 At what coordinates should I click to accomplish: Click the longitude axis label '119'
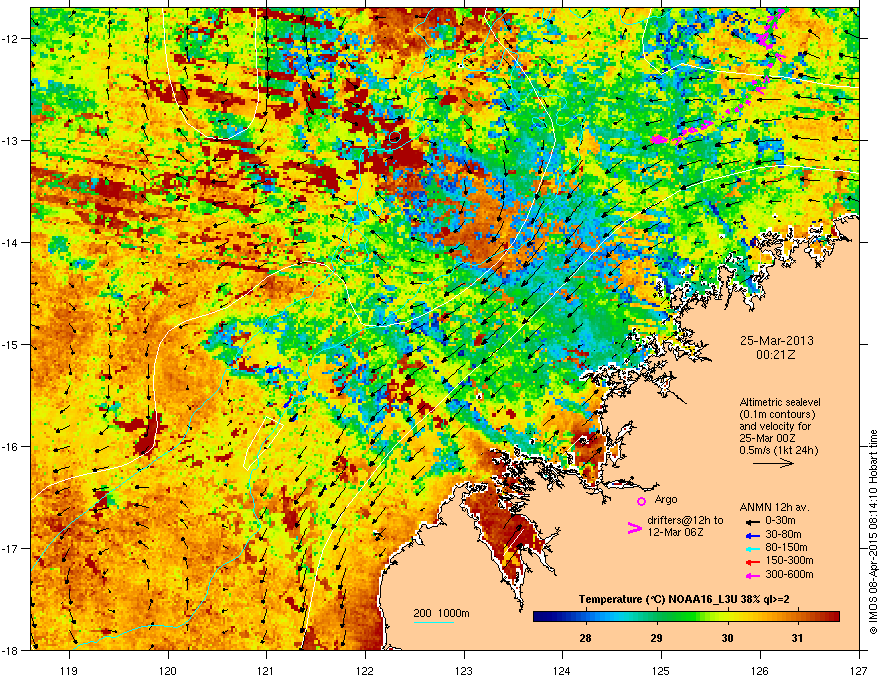tap(69, 670)
